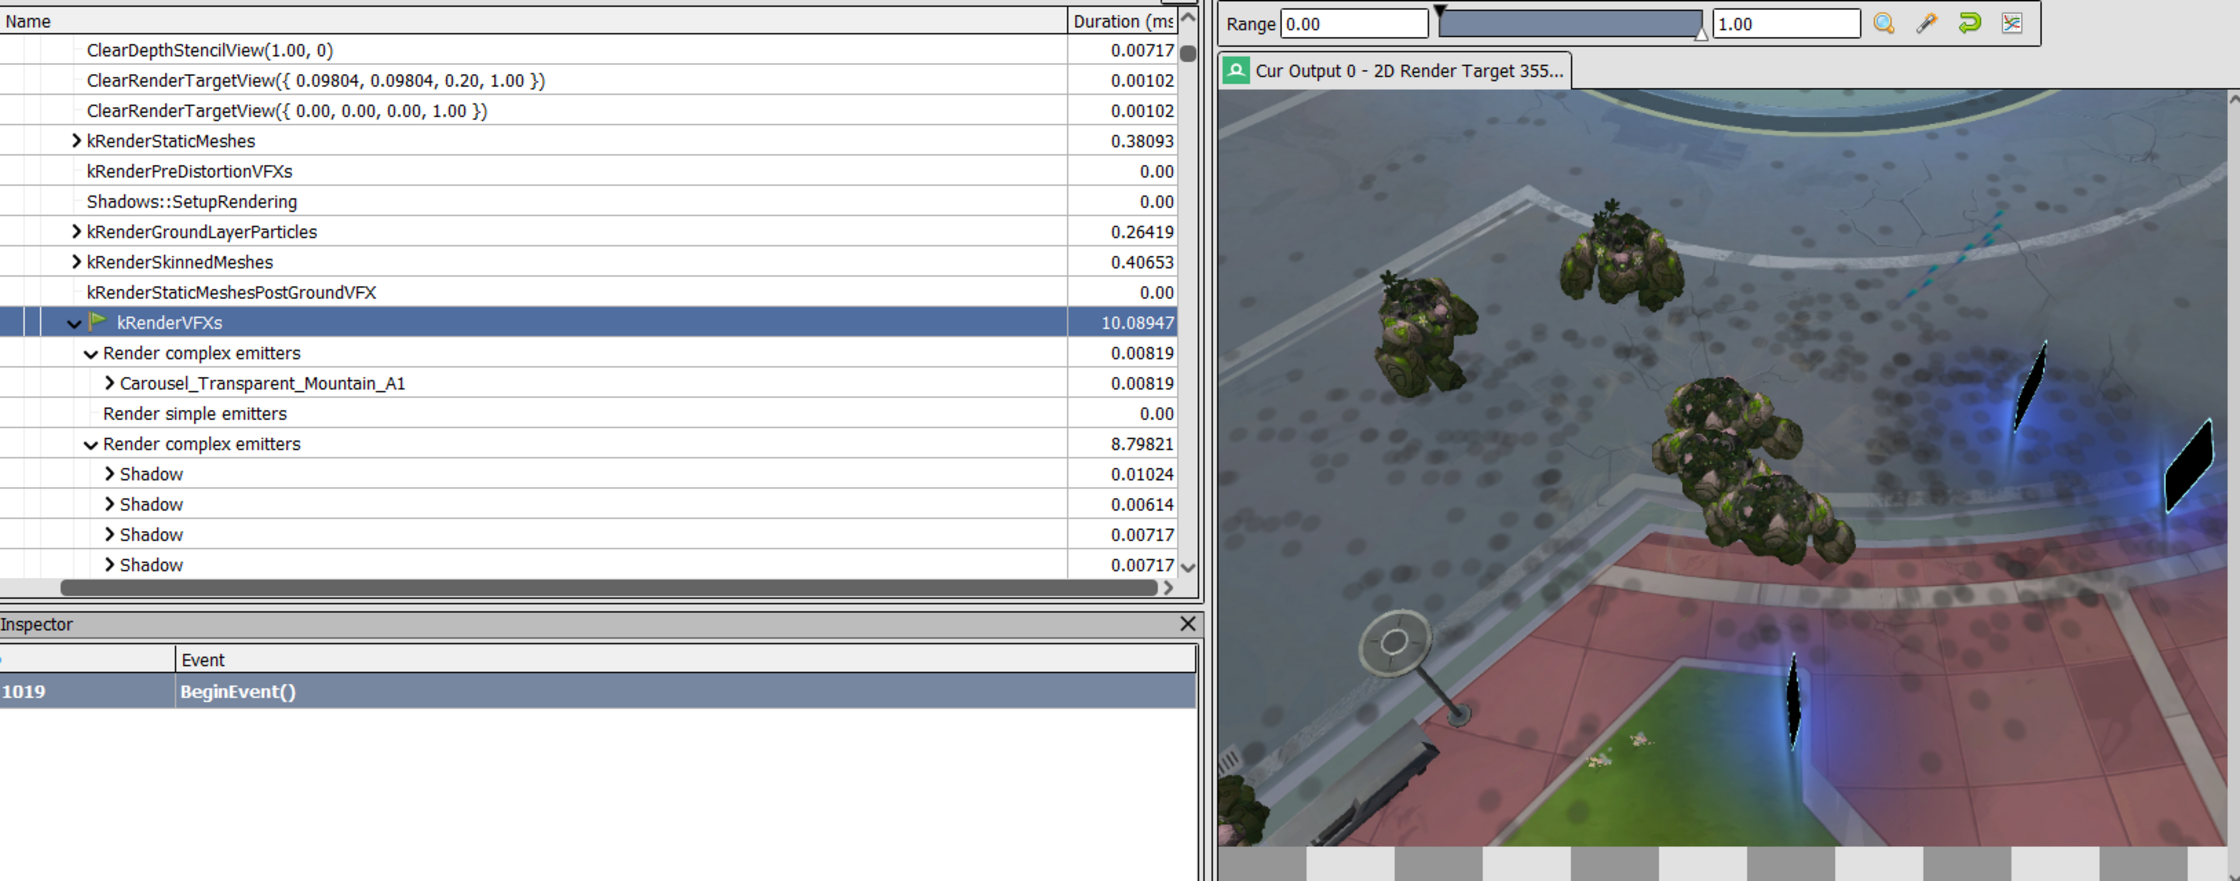Close the Inspector panel
Image resolution: width=2240 pixels, height=881 pixels.
1187,624
